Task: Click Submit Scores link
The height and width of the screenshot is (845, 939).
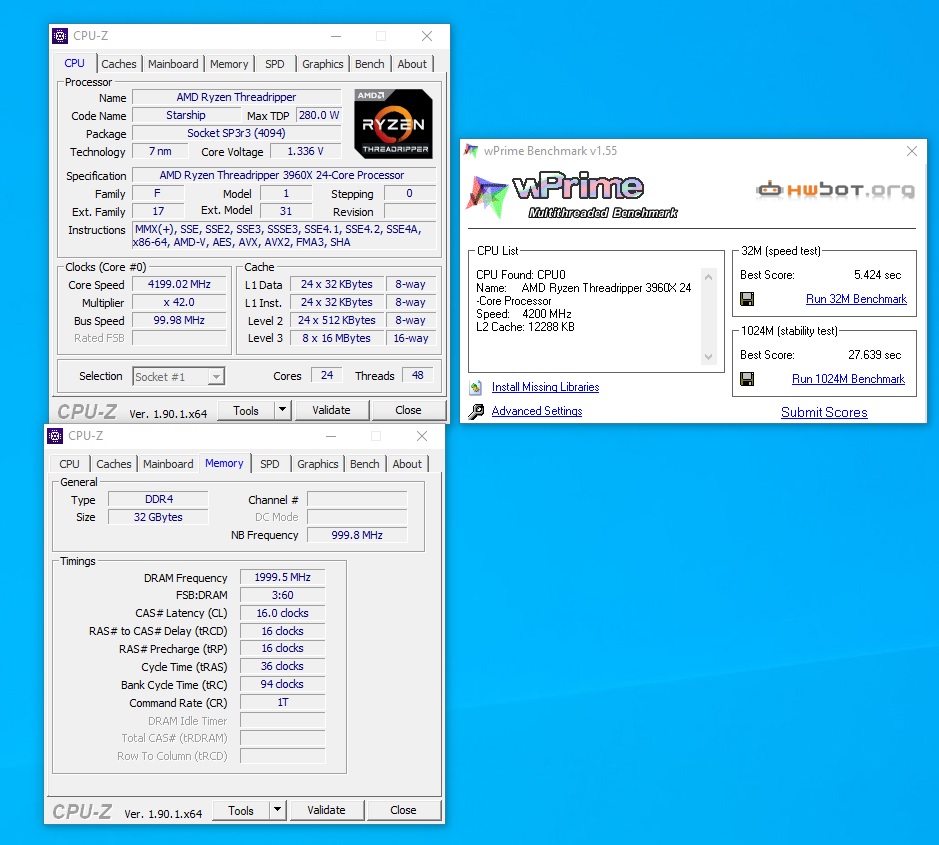Action: click(x=824, y=412)
